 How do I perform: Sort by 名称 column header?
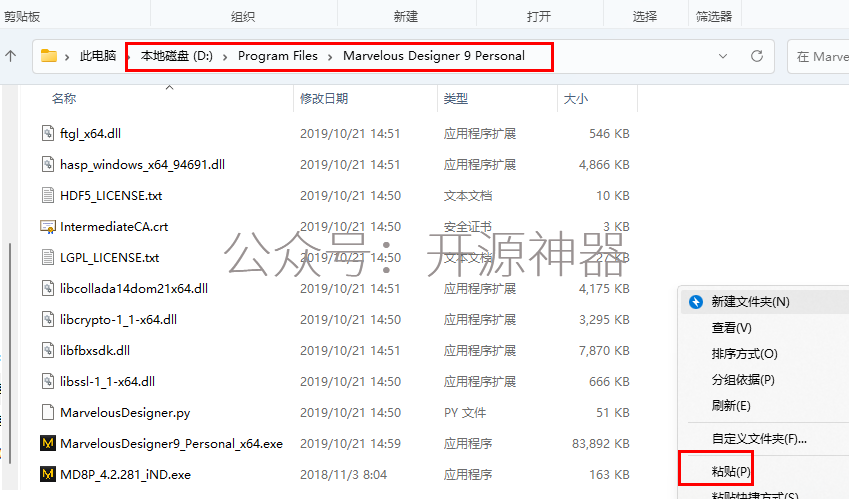64,99
